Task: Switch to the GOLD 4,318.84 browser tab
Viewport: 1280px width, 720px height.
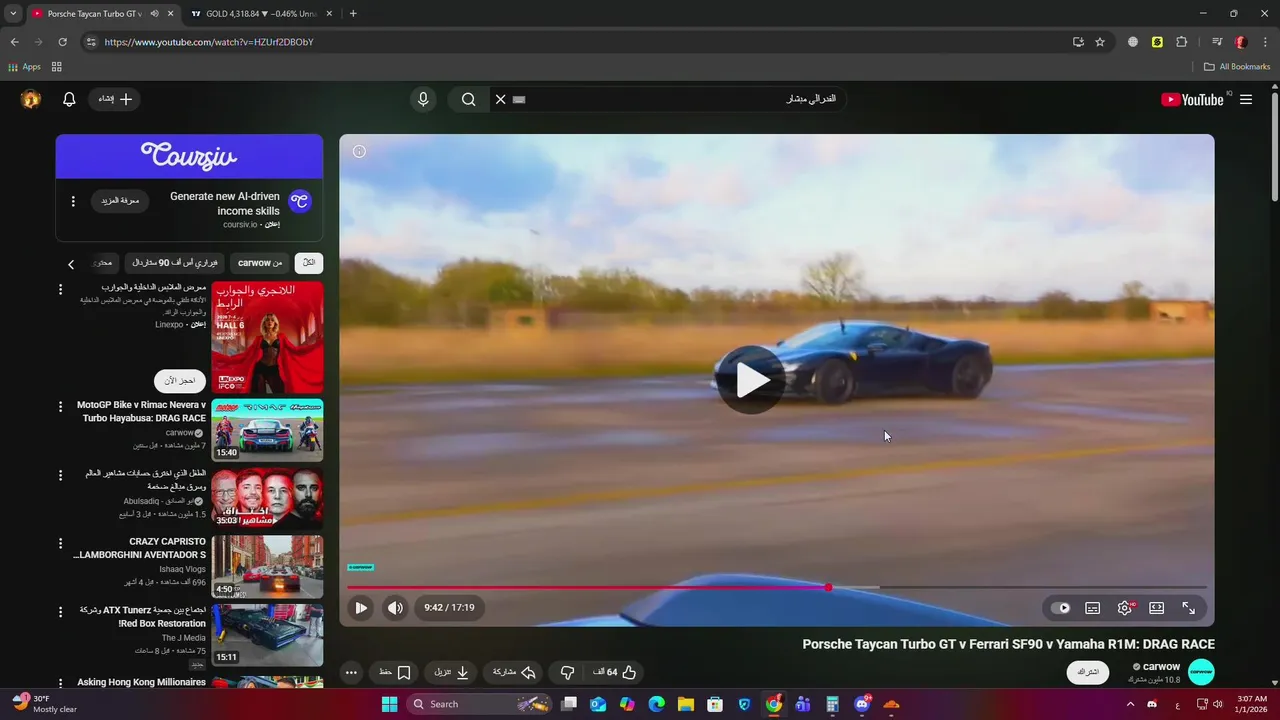Action: point(261,14)
